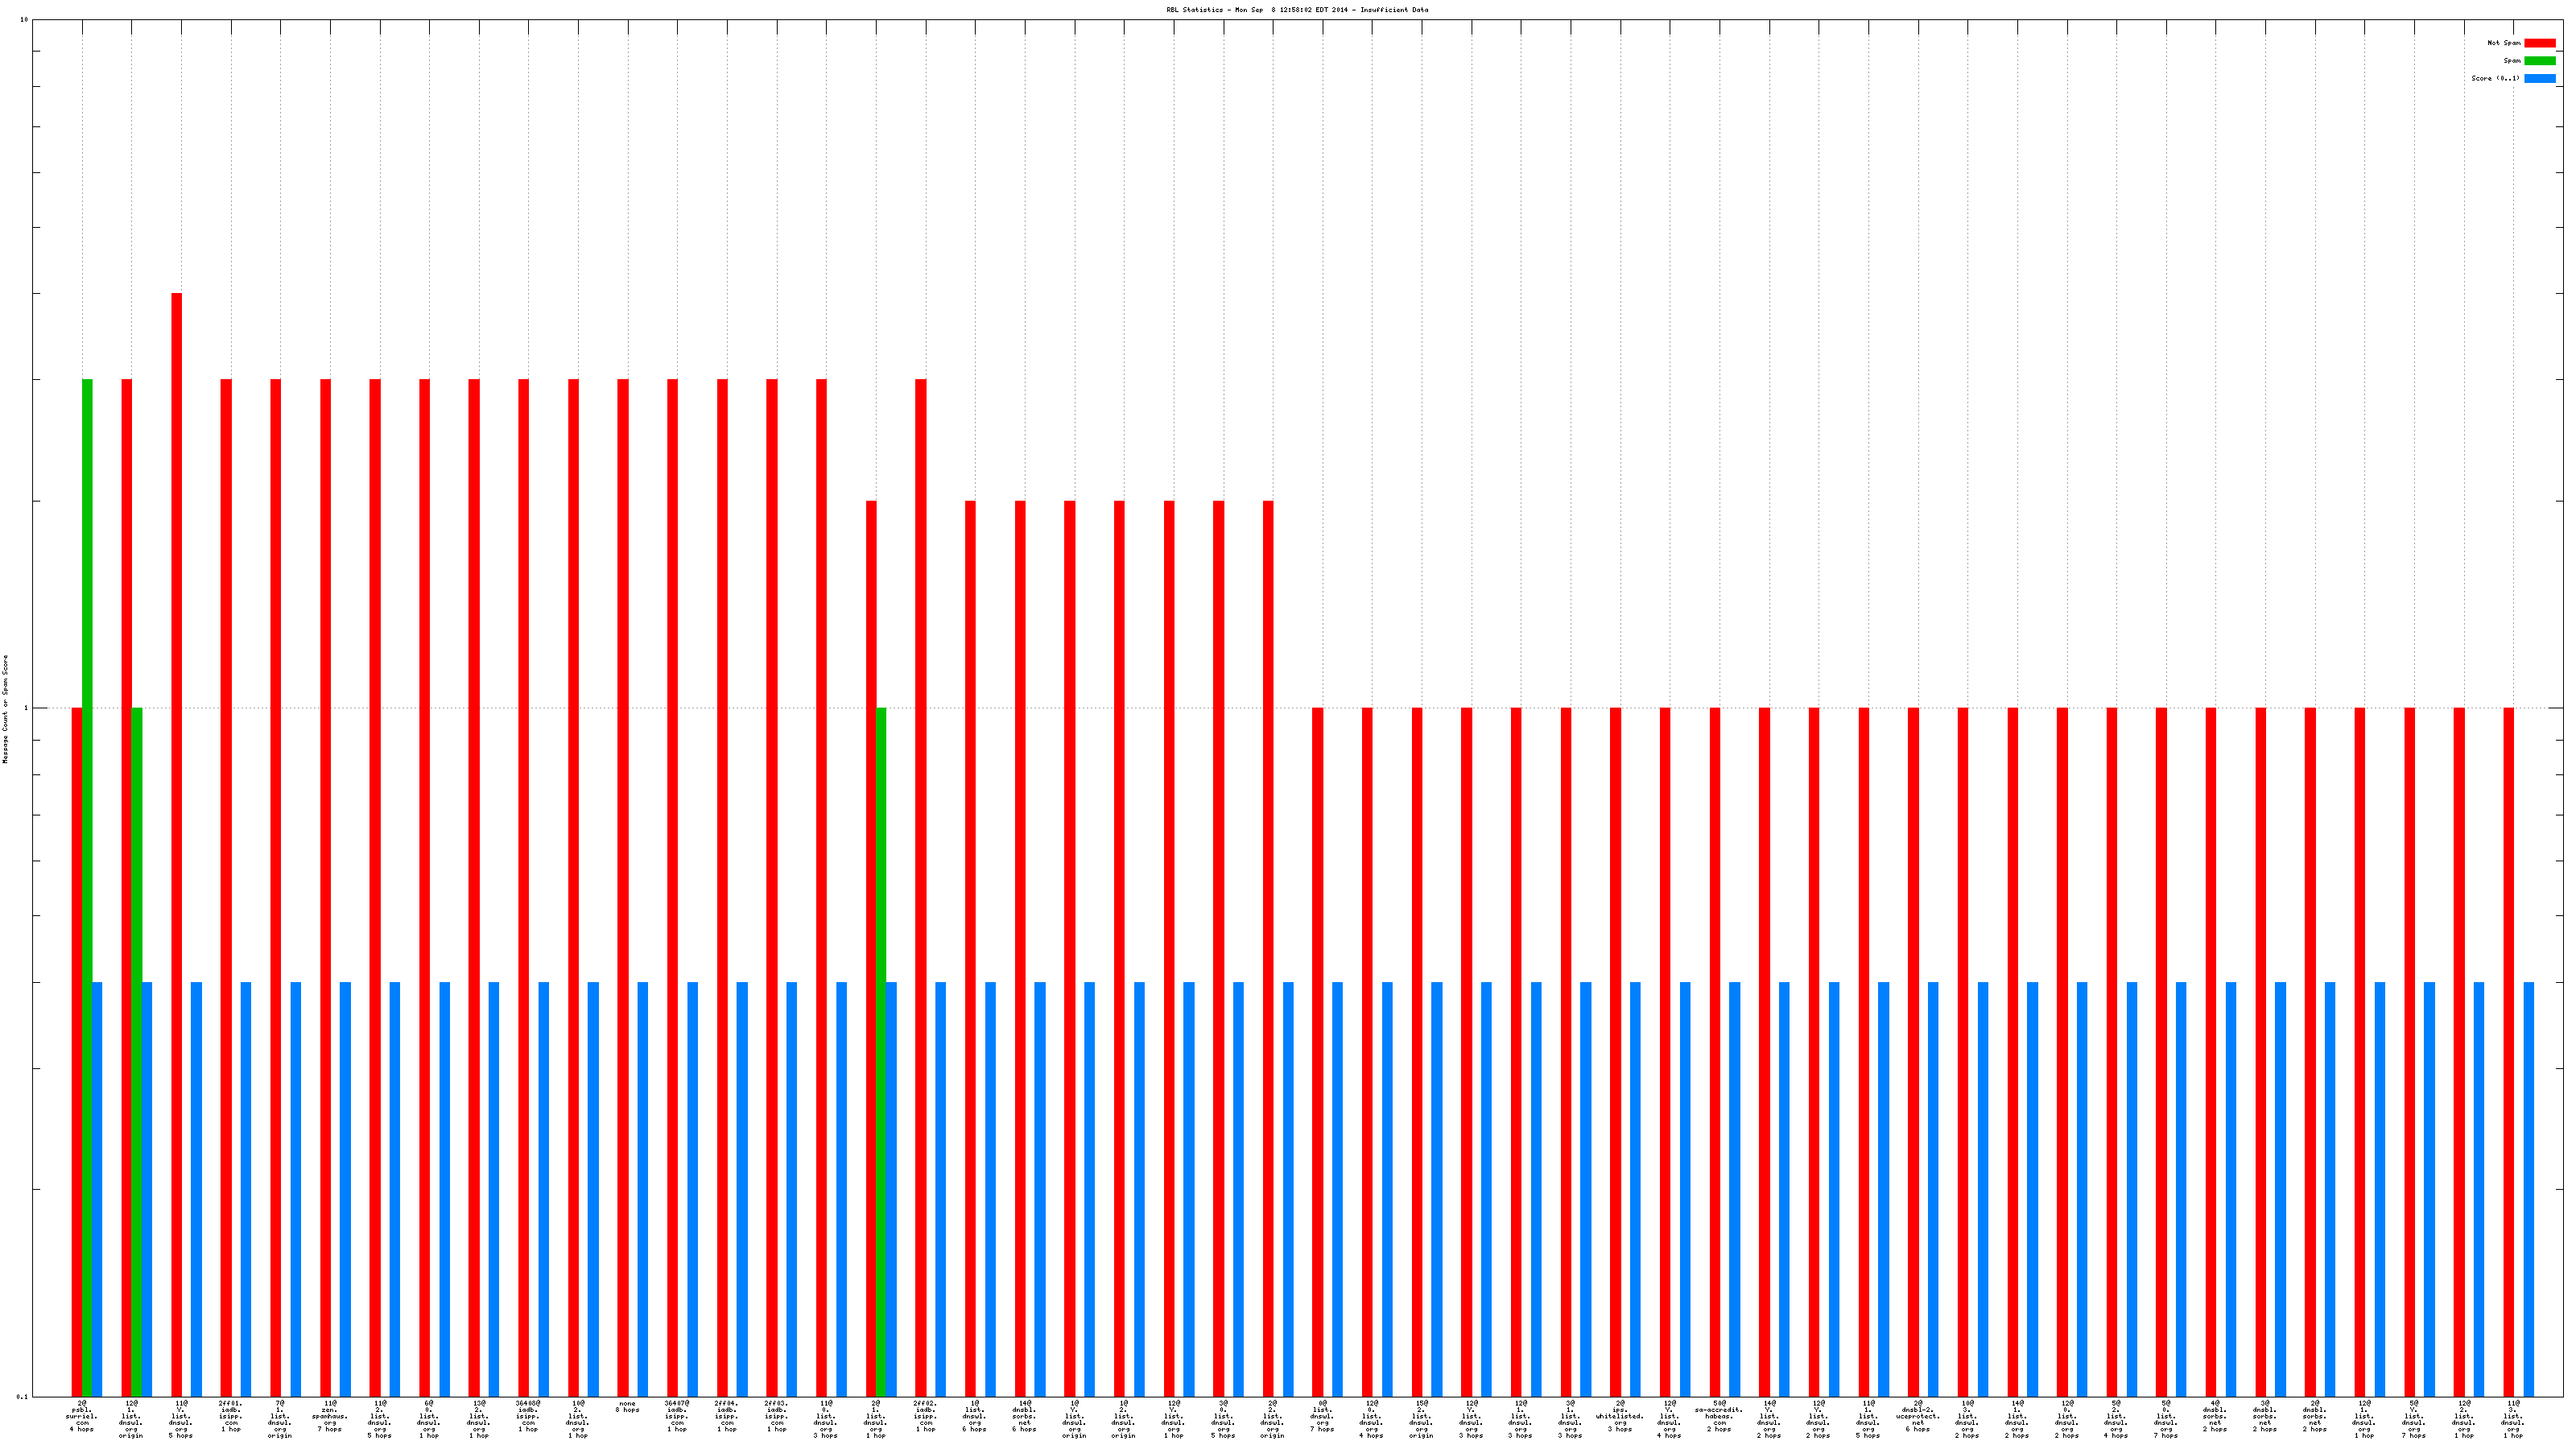Click the 2ff02. iadb.isipp.com axis label
The image size is (2576, 1449).
pos(925,1417)
